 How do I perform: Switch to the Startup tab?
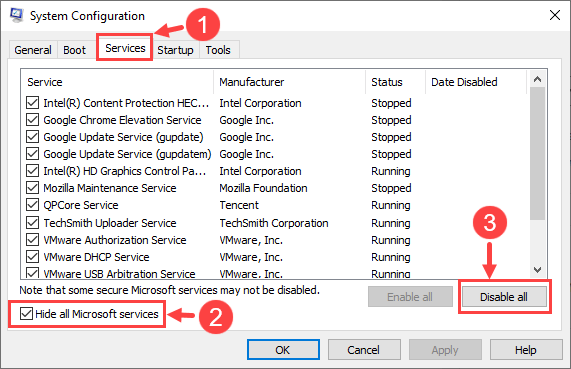[175, 50]
